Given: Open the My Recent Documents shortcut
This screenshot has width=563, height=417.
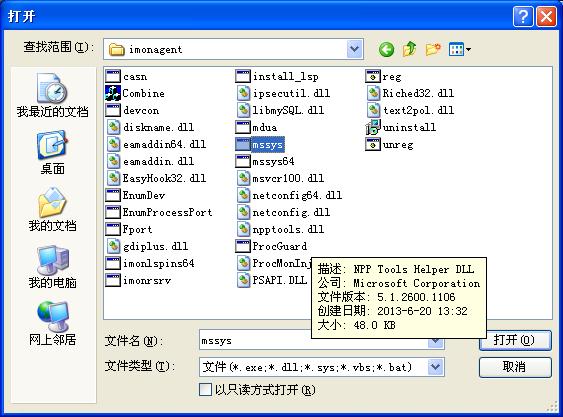Looking at the screenshot, I should [x=52, y=96].
